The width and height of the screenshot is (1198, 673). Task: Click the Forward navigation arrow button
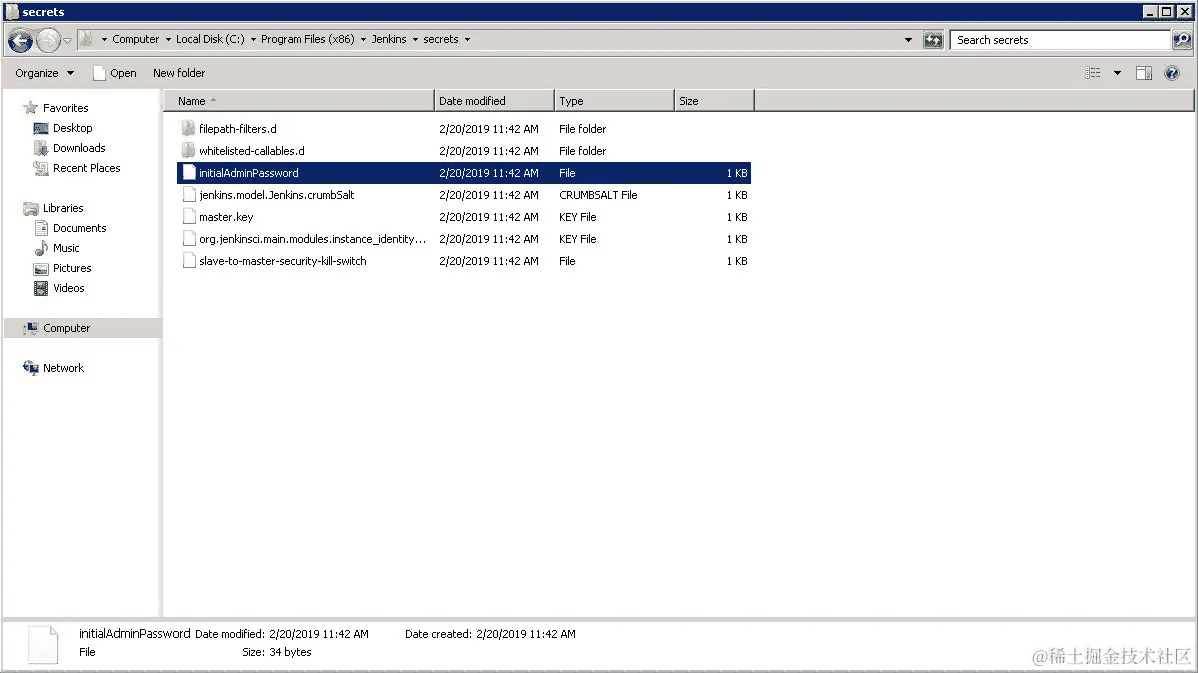48,40
